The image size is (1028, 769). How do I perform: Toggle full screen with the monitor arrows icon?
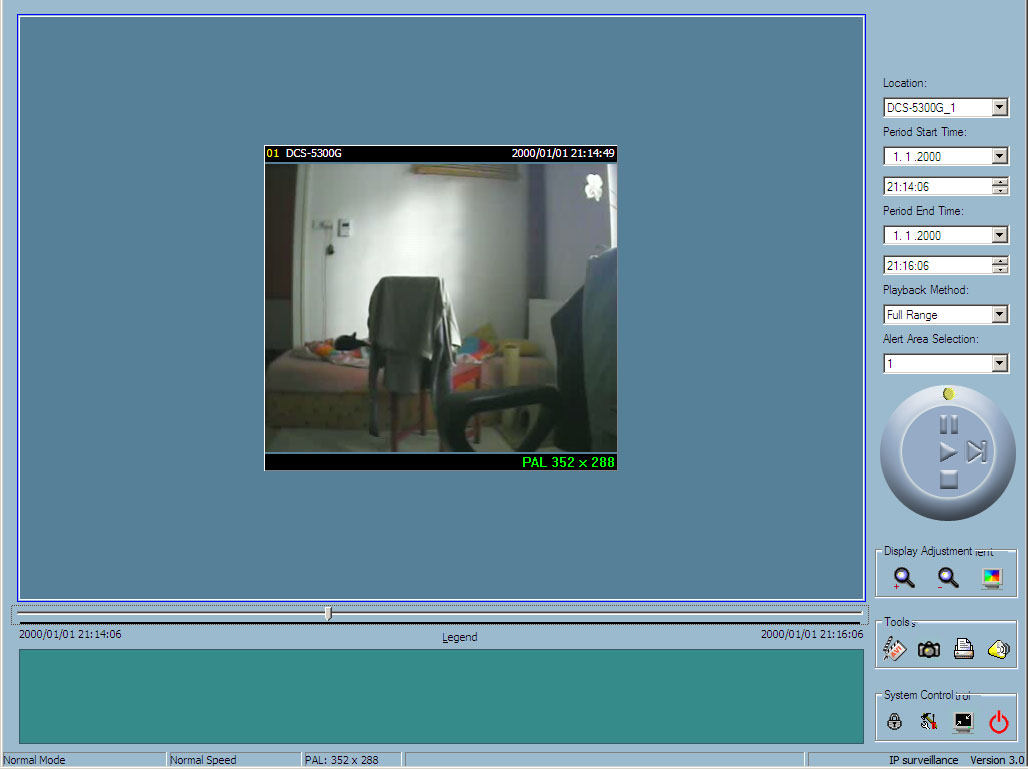[x=963, y=722]
